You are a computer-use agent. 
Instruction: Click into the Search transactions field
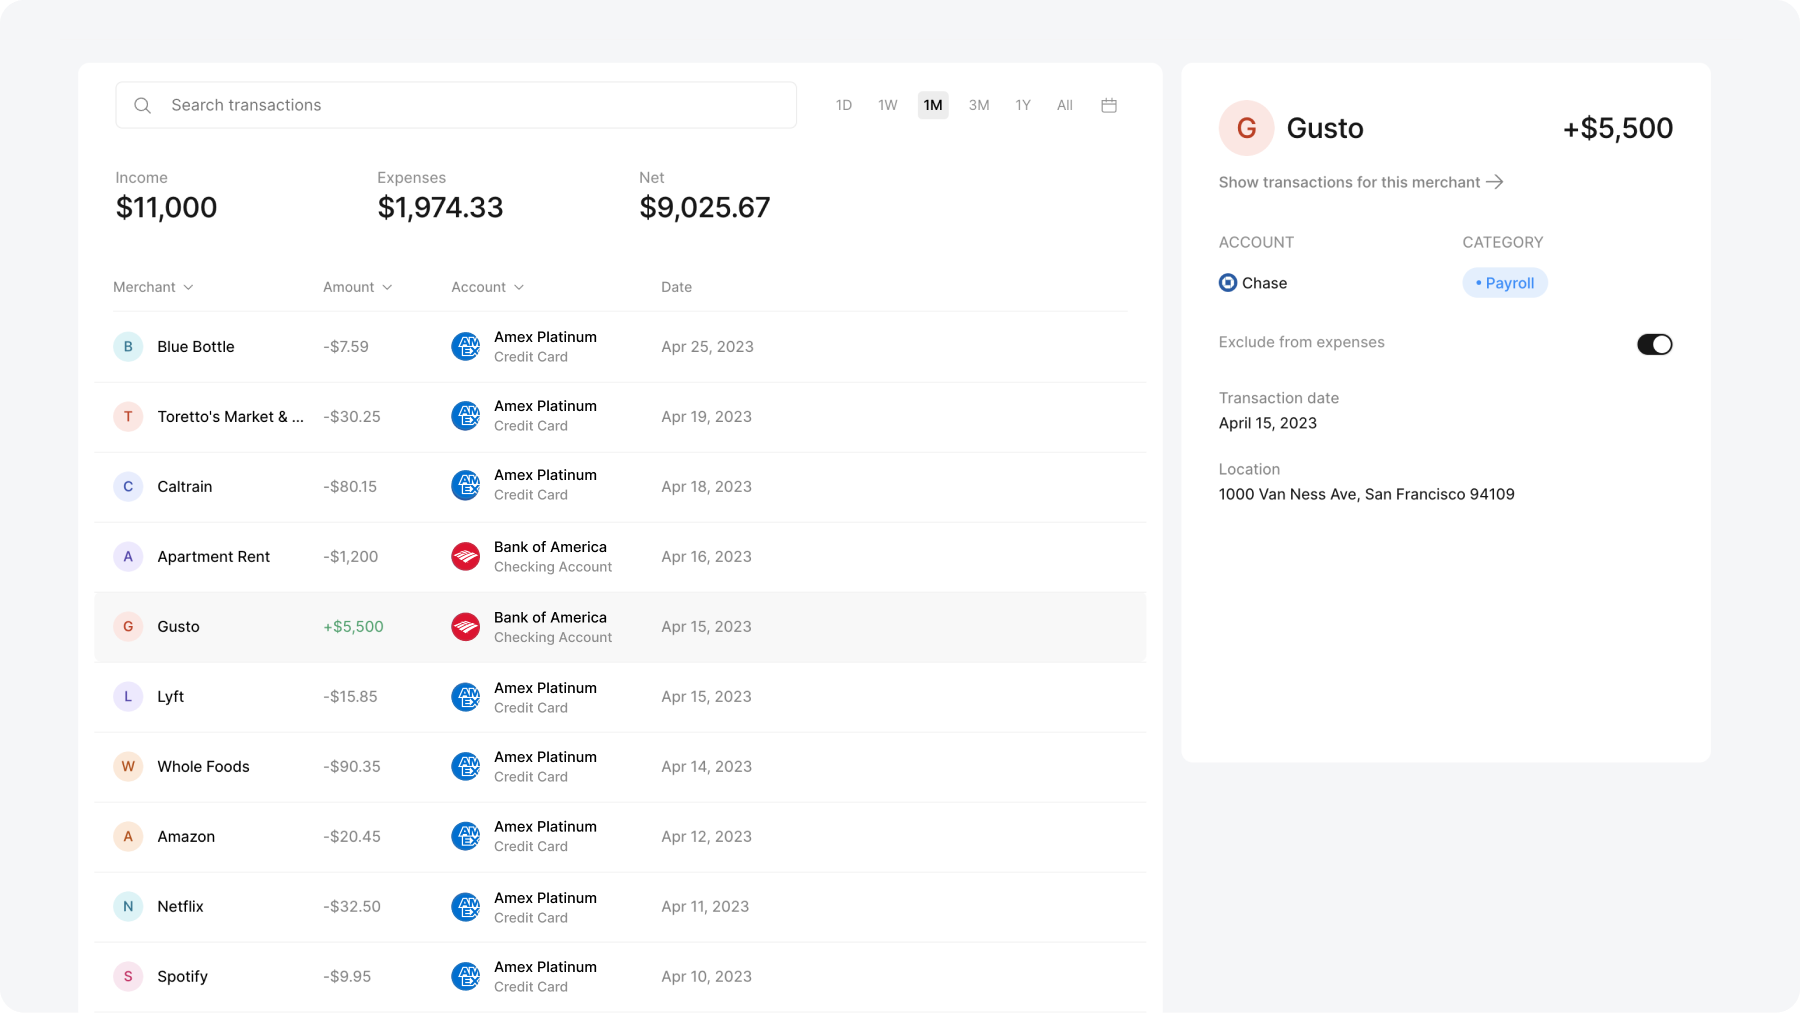(456, 105)
